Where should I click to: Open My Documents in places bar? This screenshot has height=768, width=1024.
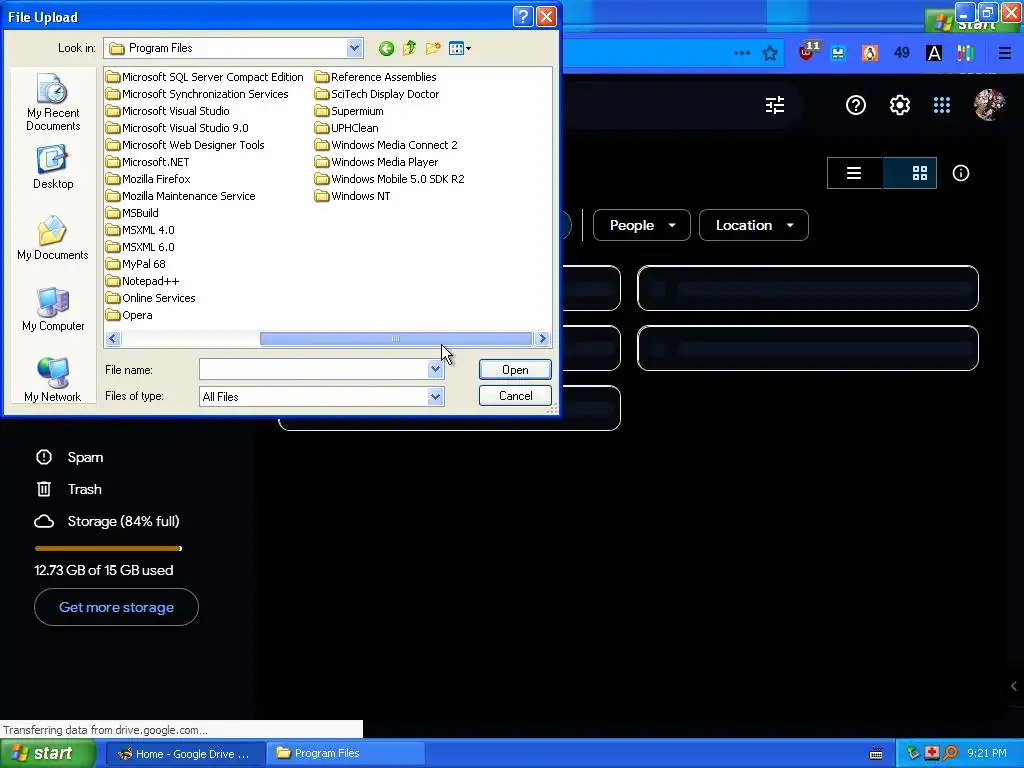pyautogui.click(x=53, y=238)
